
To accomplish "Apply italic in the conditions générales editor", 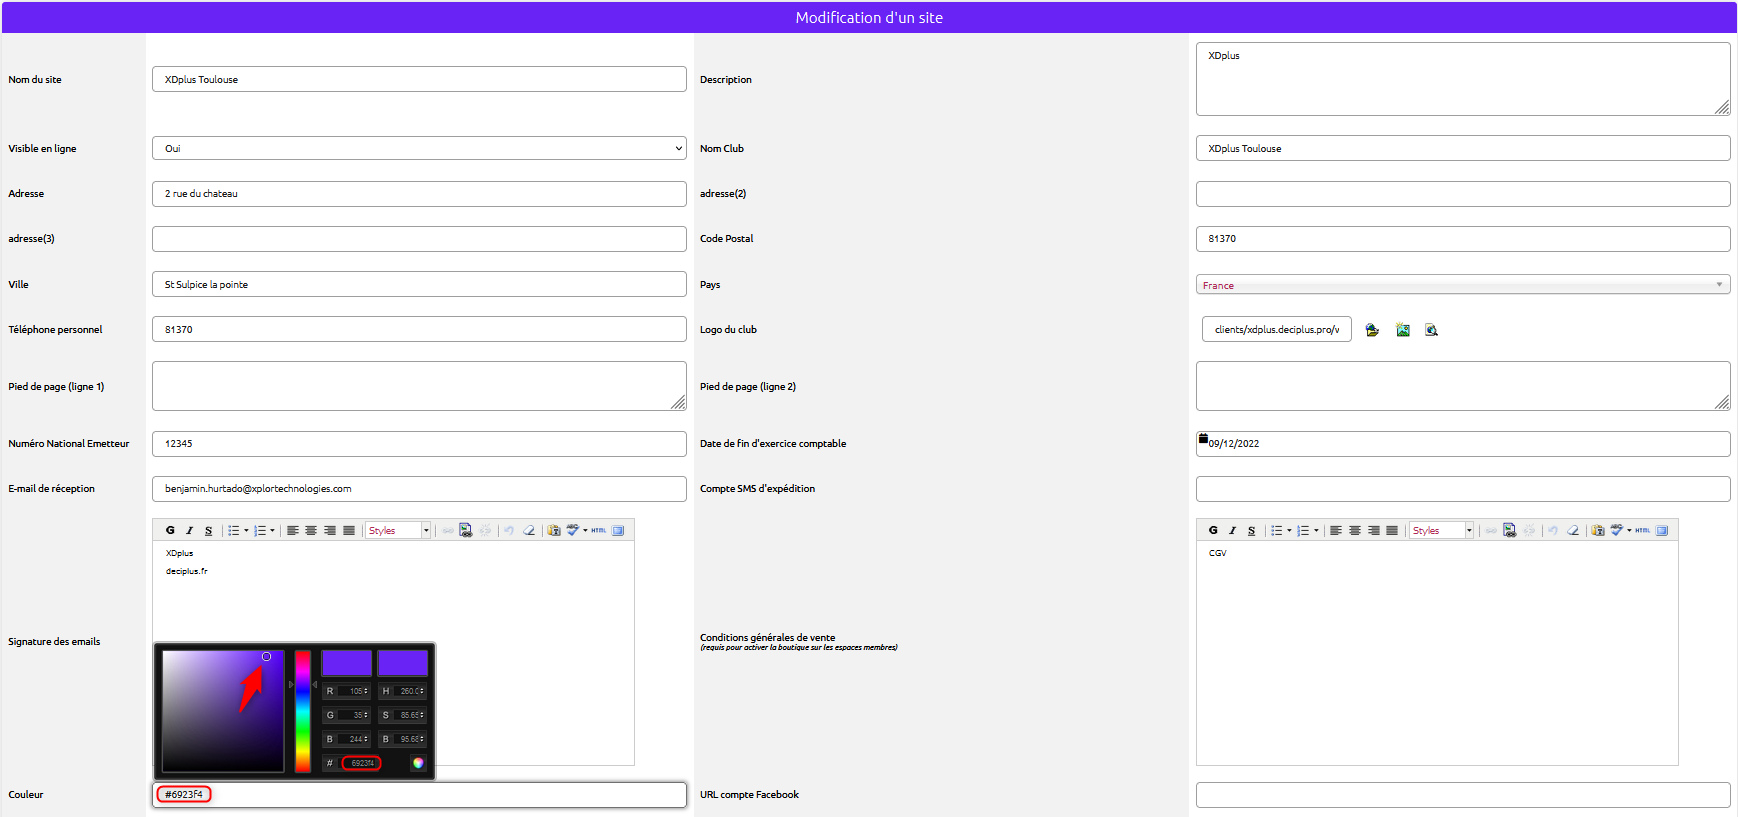I will (1232, 531).
